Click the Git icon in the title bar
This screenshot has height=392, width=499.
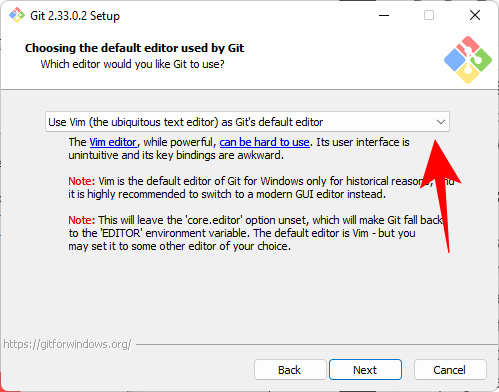17,15
